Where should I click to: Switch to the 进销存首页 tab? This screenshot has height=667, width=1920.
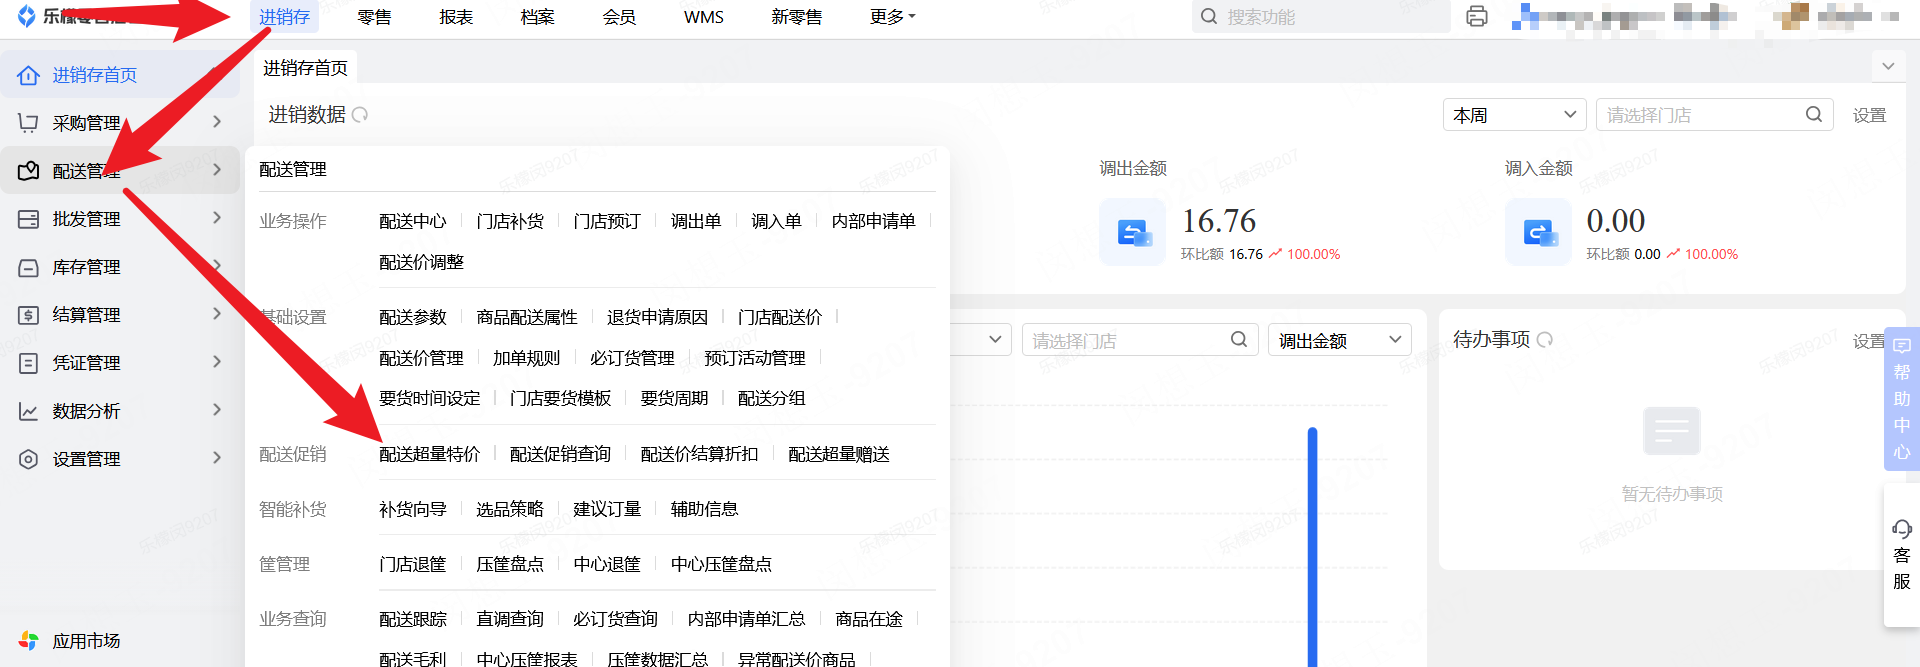tap(306, 68)
